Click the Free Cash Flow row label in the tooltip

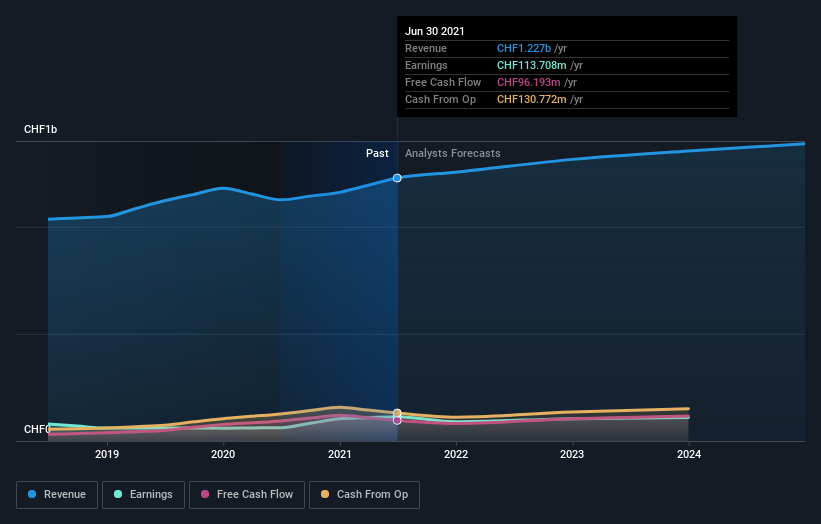coord(443,82)
